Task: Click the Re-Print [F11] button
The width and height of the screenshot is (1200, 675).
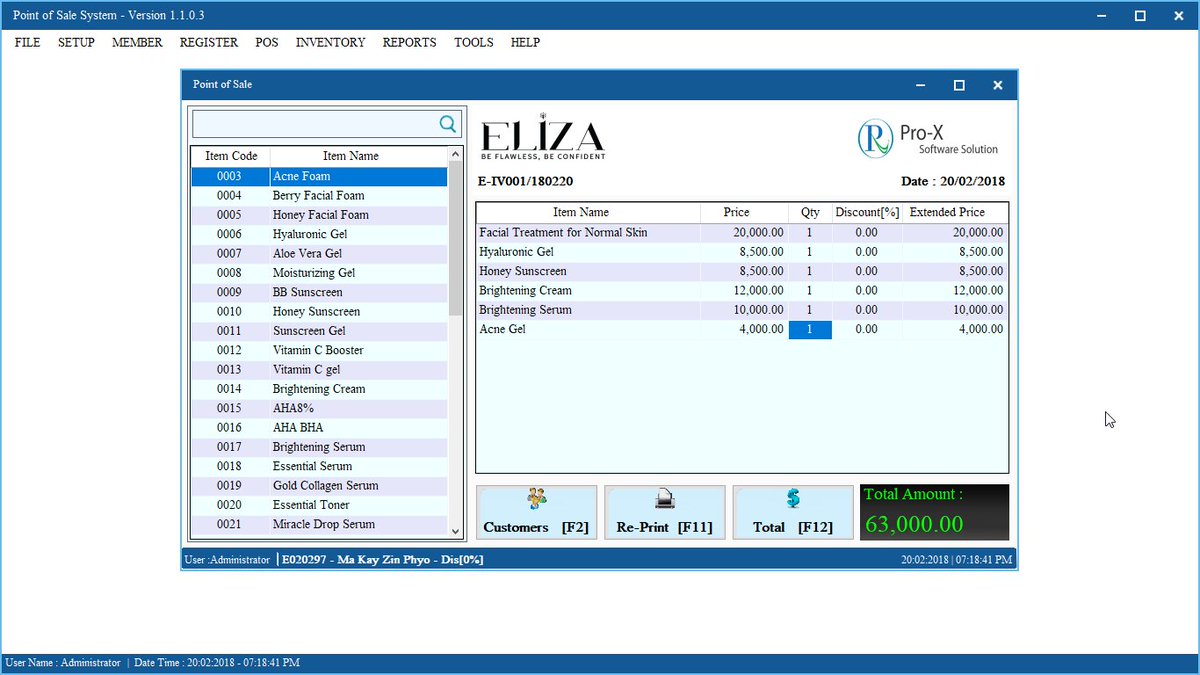Action: (x=665, y=513)
